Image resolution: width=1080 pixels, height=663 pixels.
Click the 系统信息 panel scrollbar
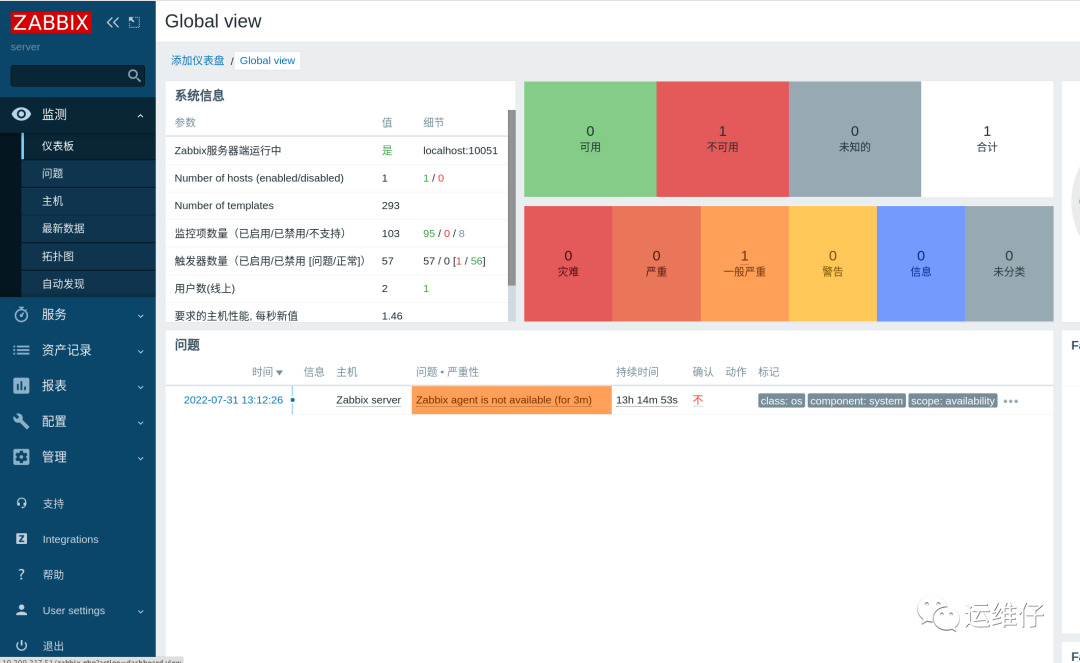[x=512, y=198]
